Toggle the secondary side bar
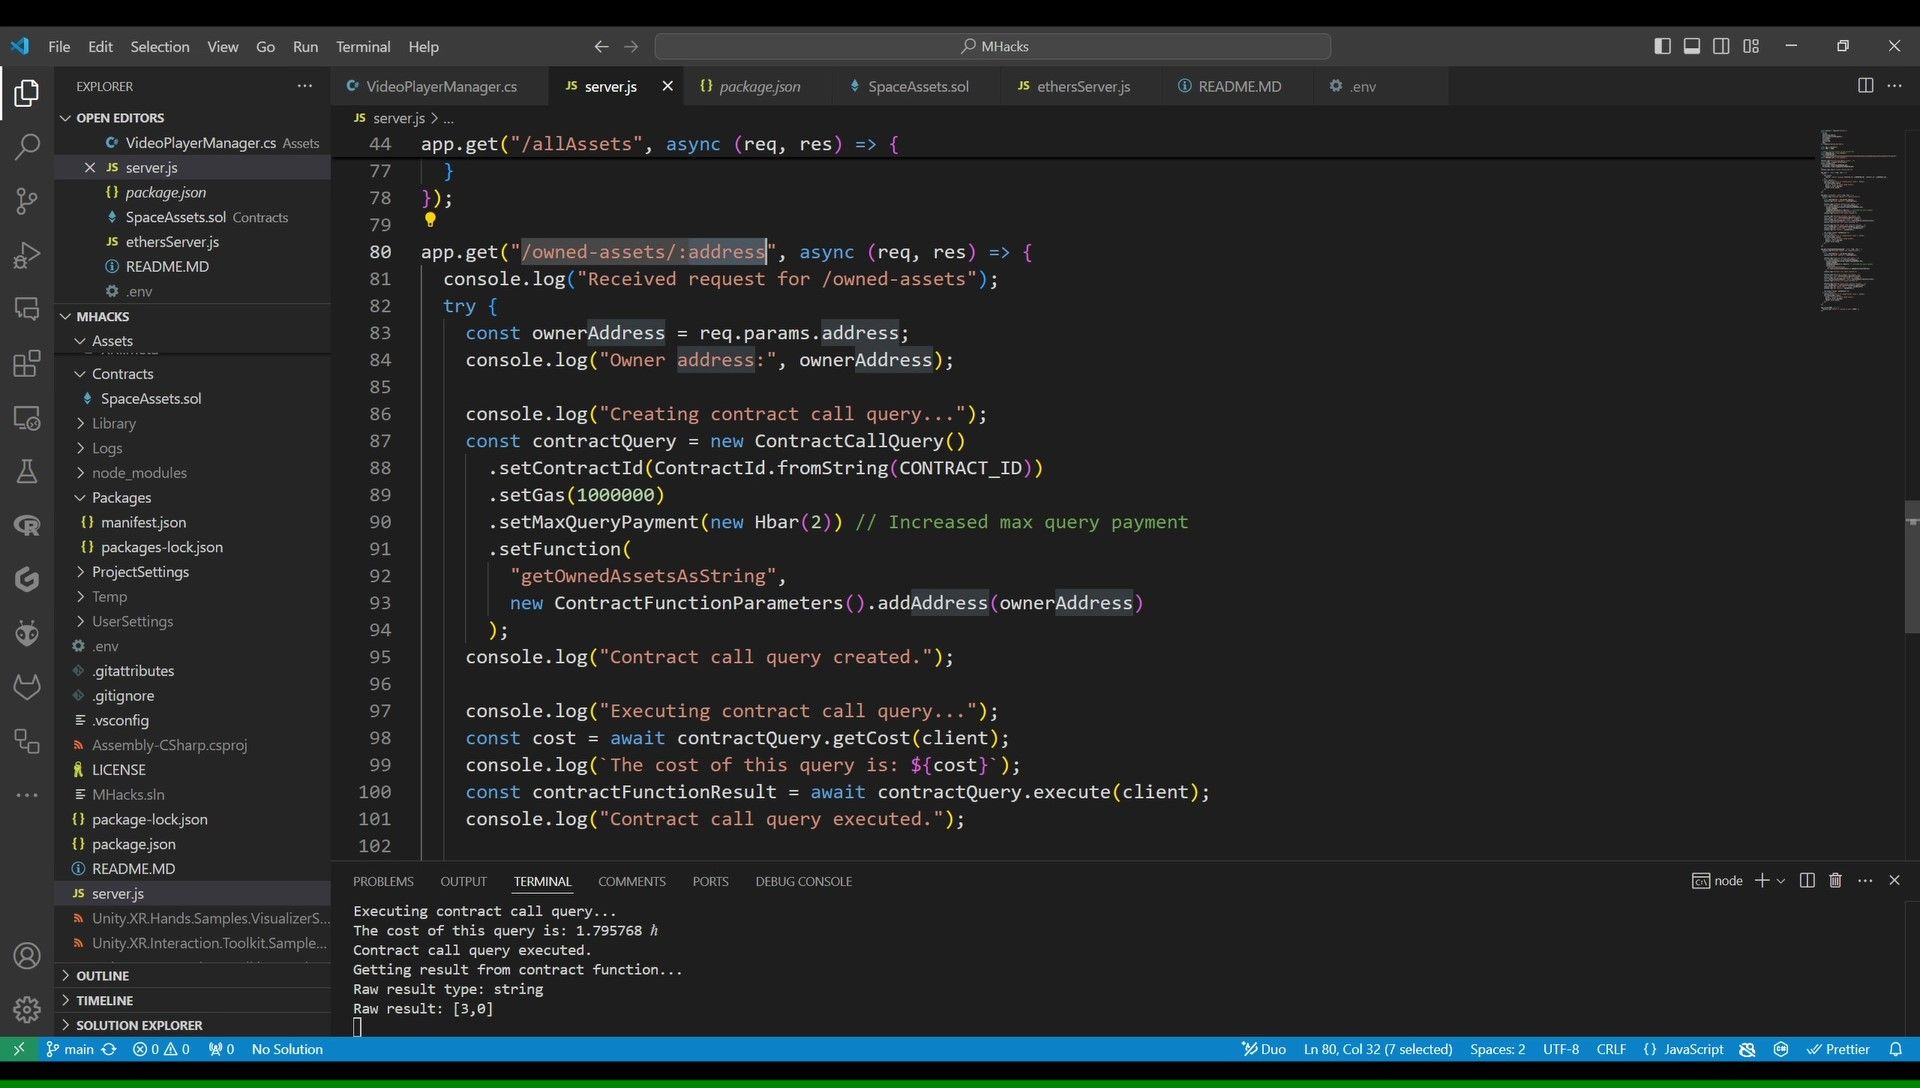Viewport: 1920px width, 1088px height. coord(1721,46)
